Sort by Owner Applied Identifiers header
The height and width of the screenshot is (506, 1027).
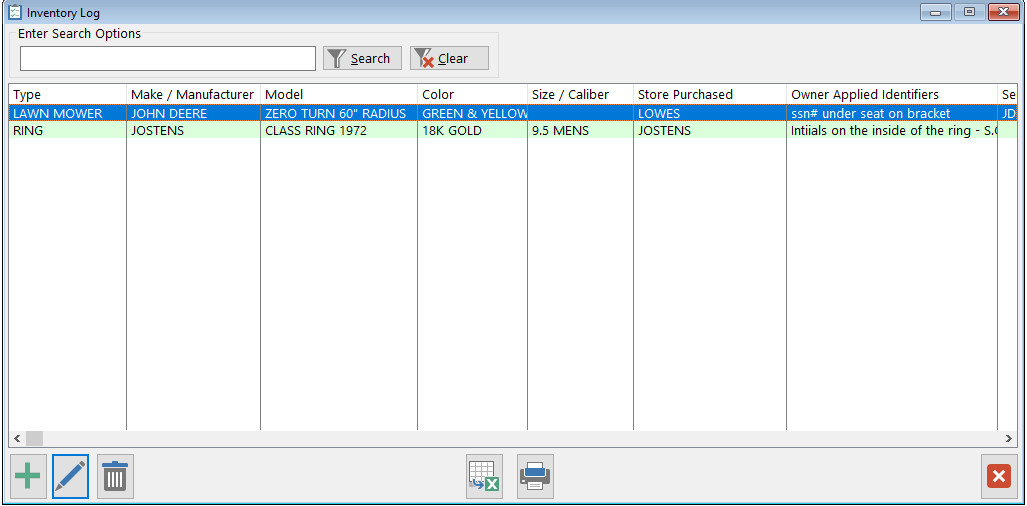[x=892, y=95]
